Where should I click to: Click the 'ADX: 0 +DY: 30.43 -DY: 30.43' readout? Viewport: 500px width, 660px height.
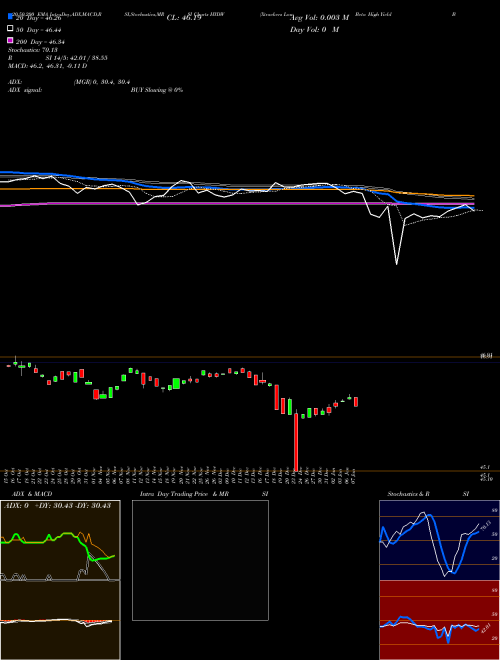57,506
